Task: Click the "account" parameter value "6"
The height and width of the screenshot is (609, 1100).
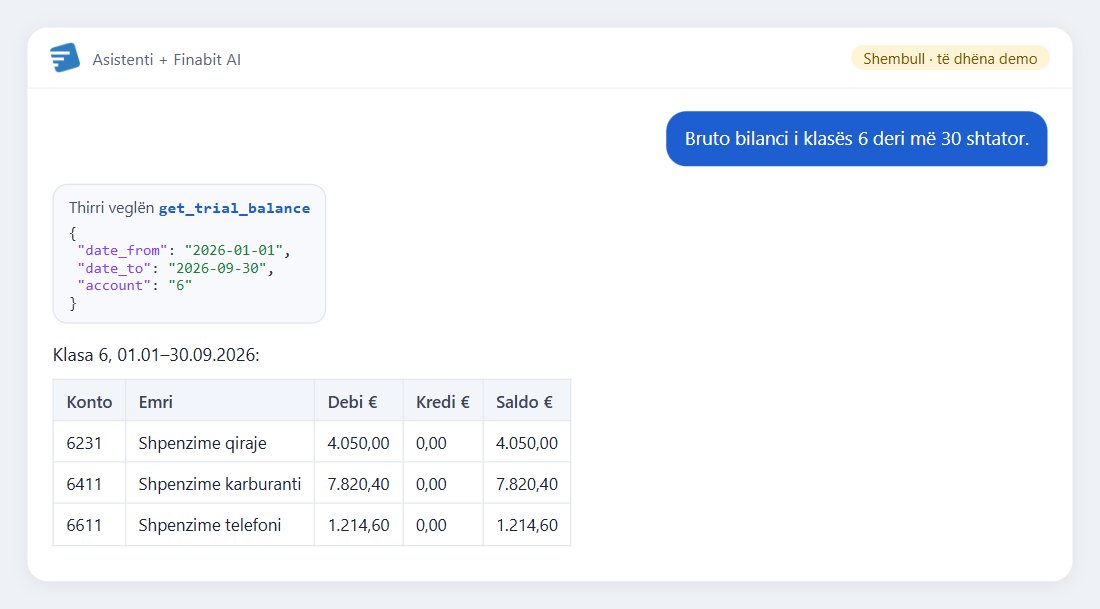Action: [x=180, y=286]
